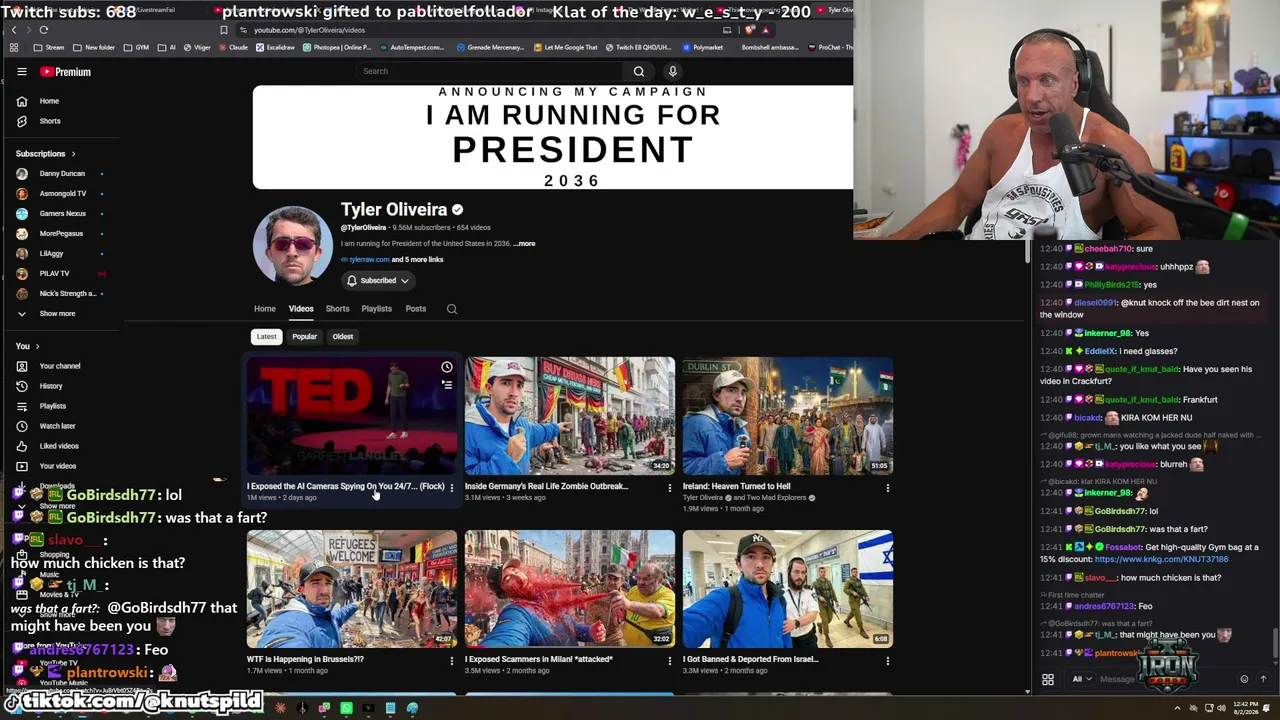Screen dimensions: 1280x720
Task: Add TED thumbnail video to Watch later
Action: [x=447, y=367]
